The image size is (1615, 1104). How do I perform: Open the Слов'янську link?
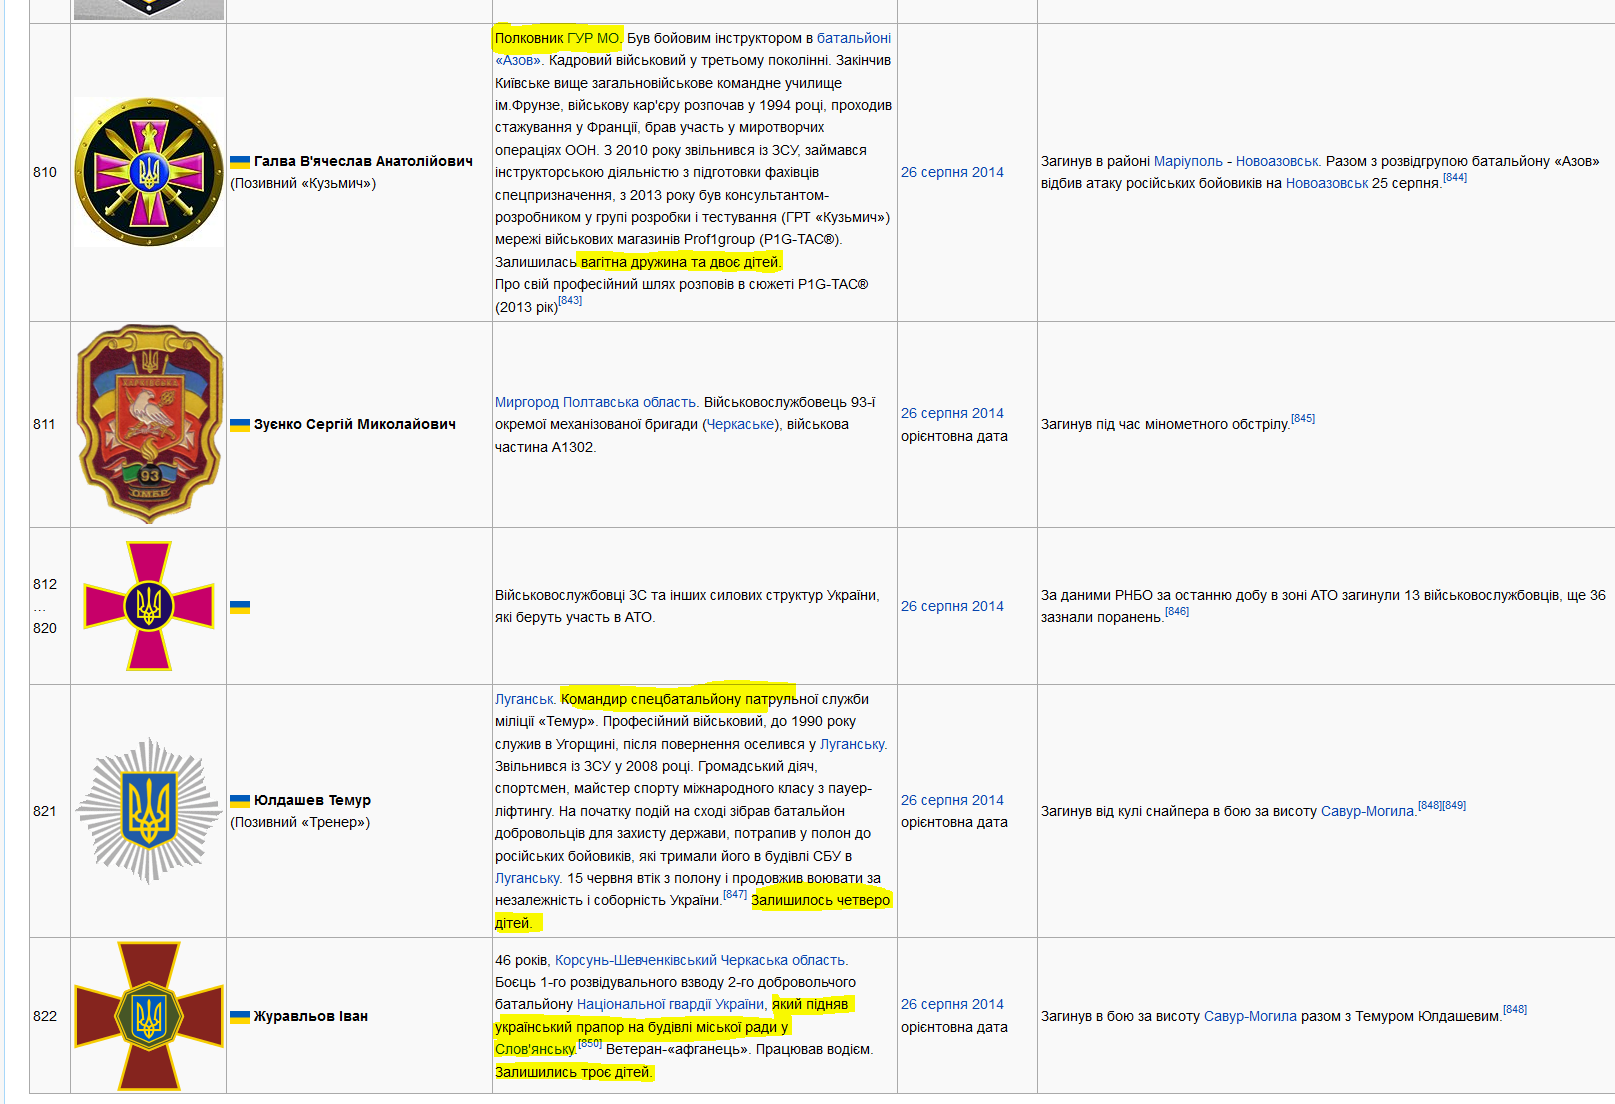click(535, 1049)
